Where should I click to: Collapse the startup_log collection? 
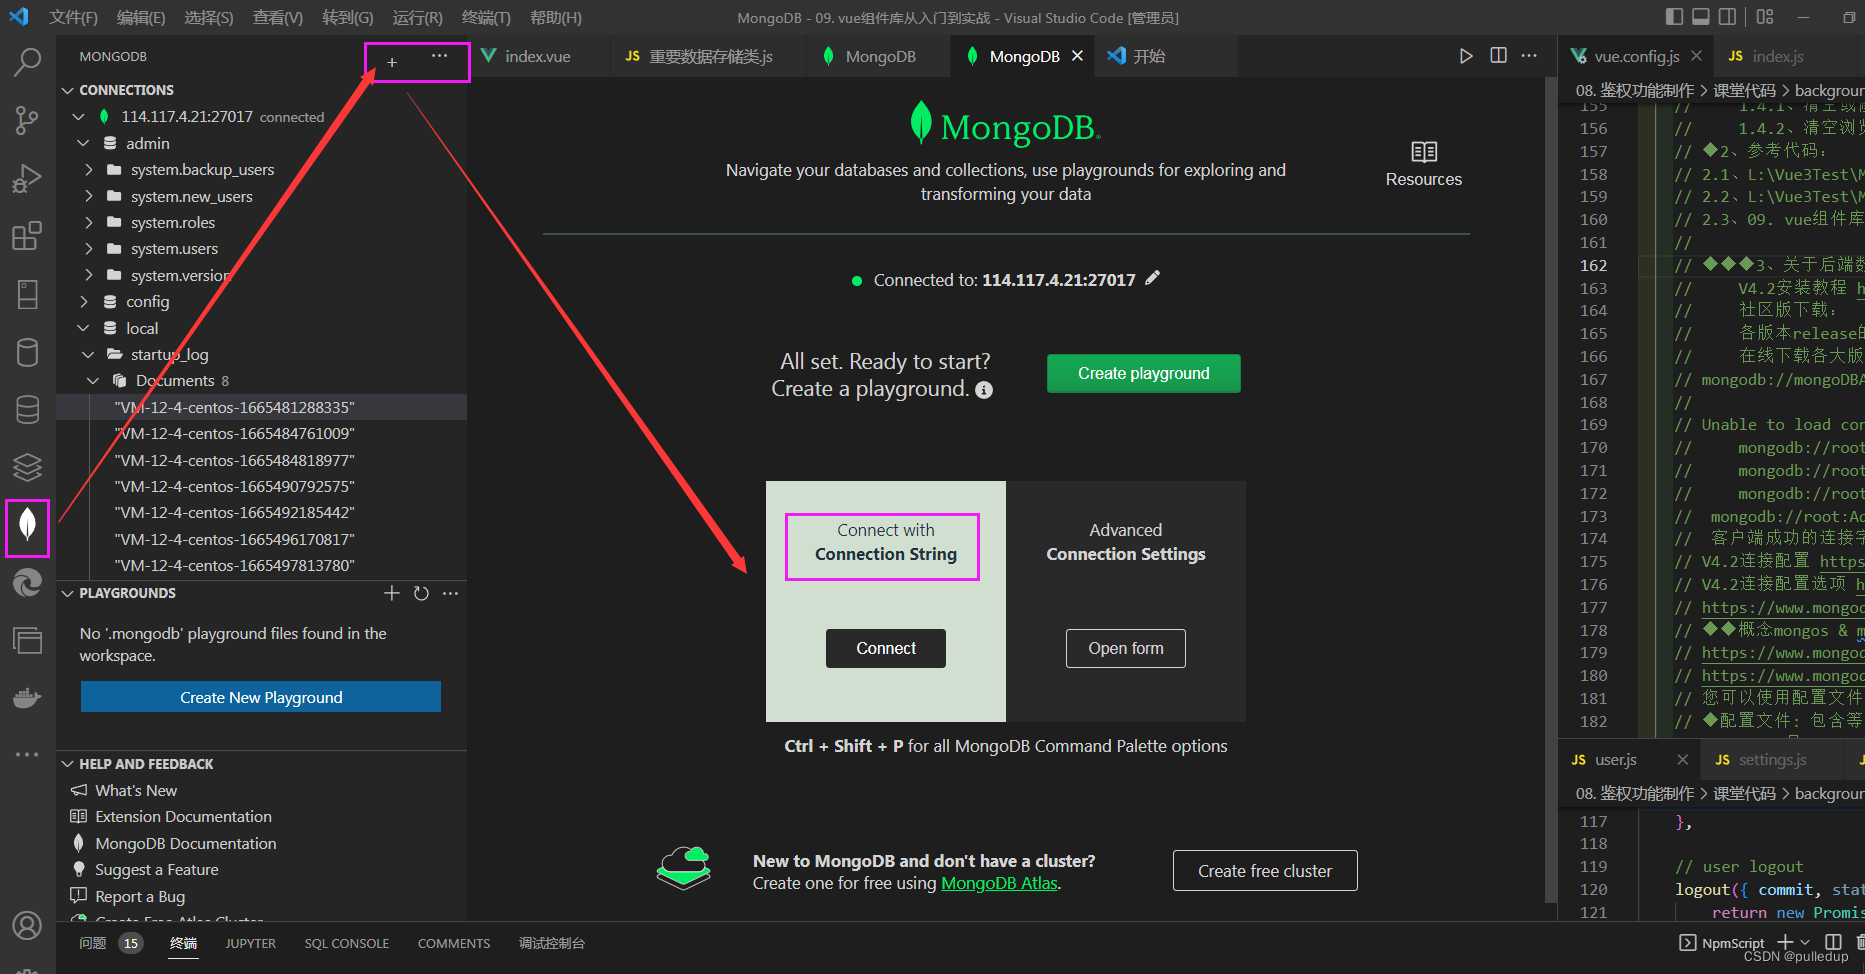pyautogui.click(x=89, y=354)
